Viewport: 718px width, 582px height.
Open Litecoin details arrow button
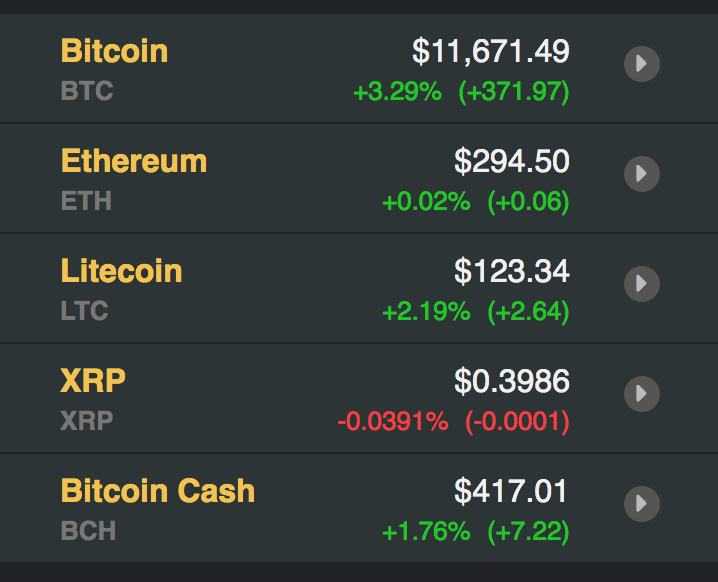642,283
